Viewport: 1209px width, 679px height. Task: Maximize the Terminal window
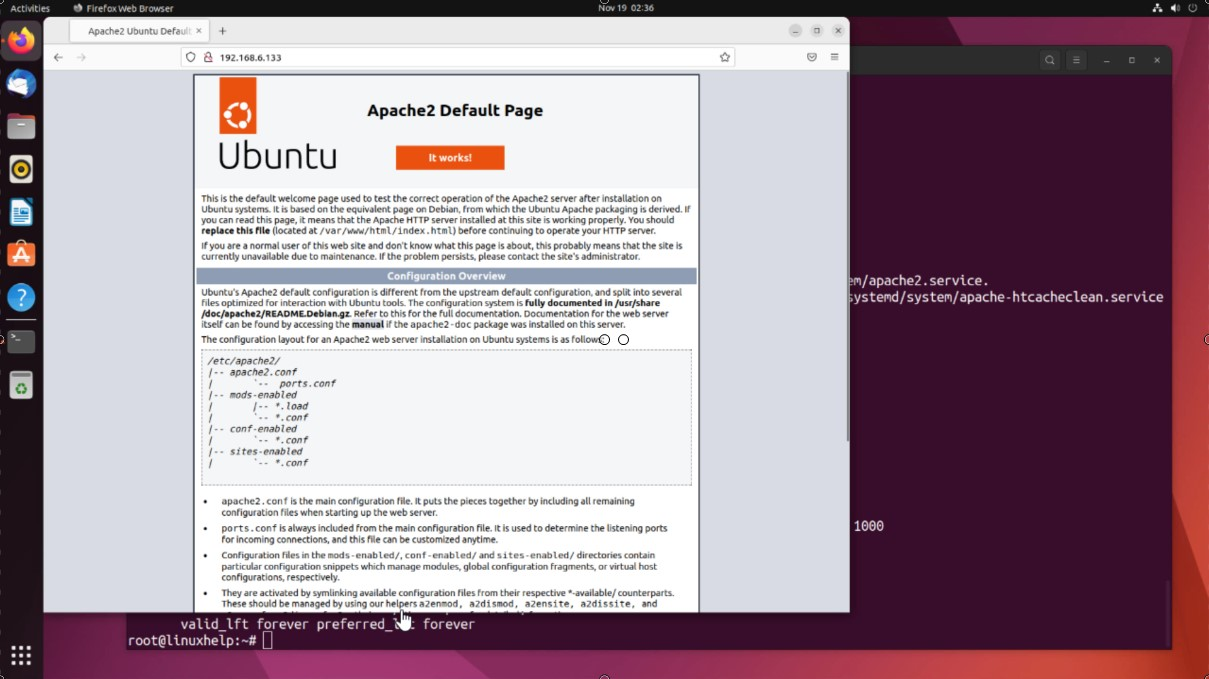coord(1132,60)
